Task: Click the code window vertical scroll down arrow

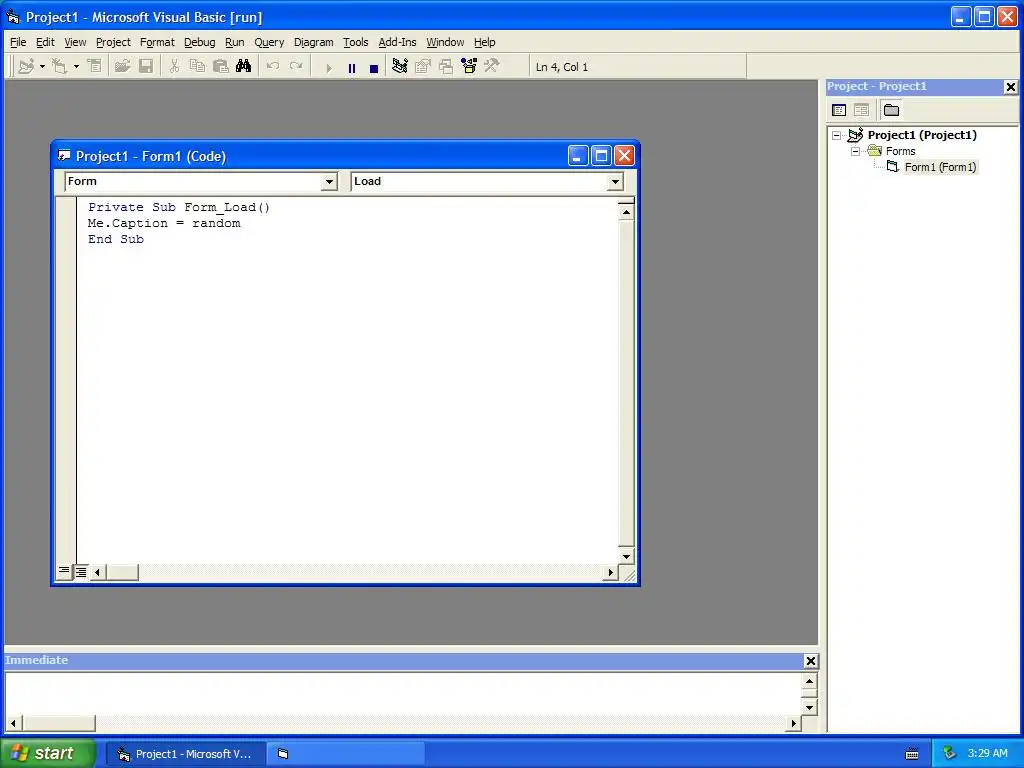Action: [626, 556]
